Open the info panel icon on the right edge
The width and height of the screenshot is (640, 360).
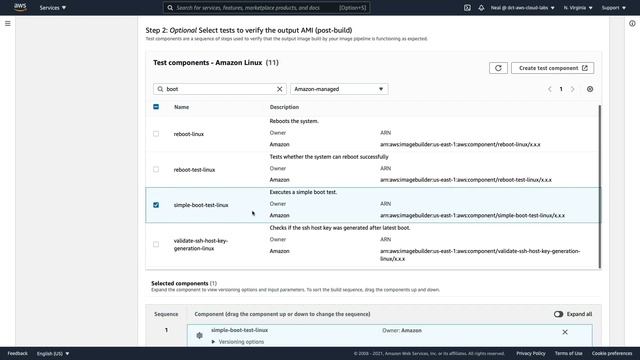tap(632, 24)
